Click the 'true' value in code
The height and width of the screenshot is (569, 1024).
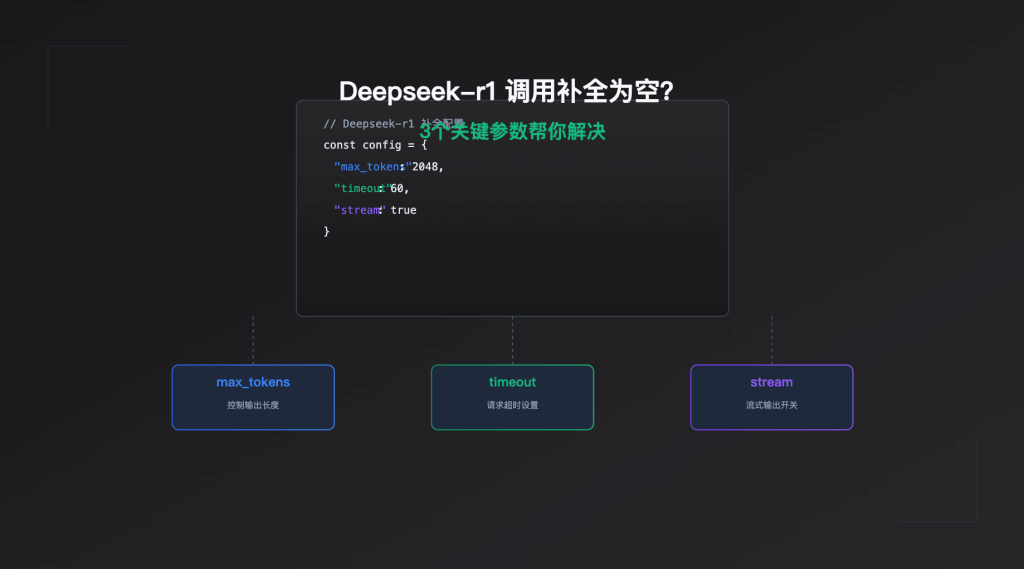404,210
